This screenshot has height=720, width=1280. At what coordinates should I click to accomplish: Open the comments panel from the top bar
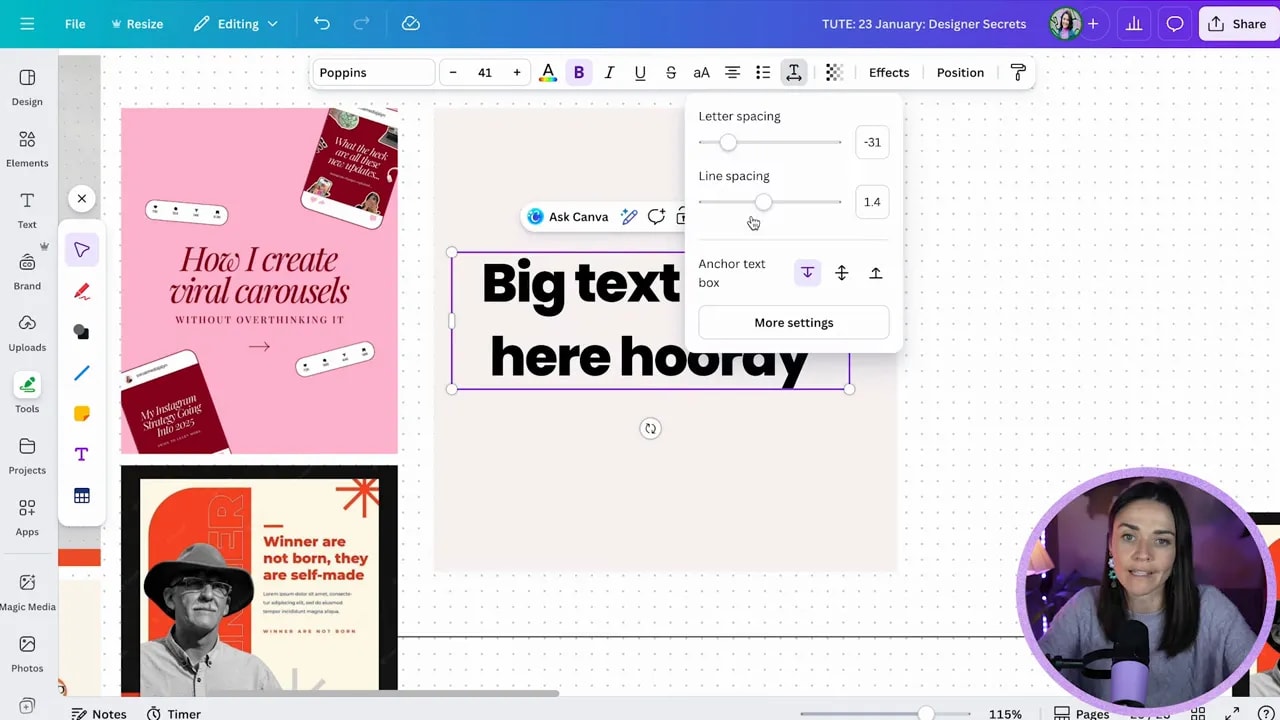coord(1175,23)
